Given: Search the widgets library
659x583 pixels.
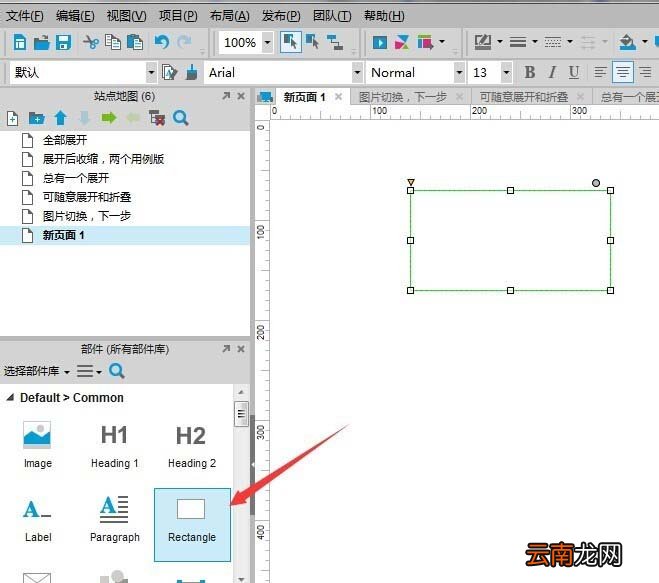Looking at the screenshot, I should click(x=116, y=371).
